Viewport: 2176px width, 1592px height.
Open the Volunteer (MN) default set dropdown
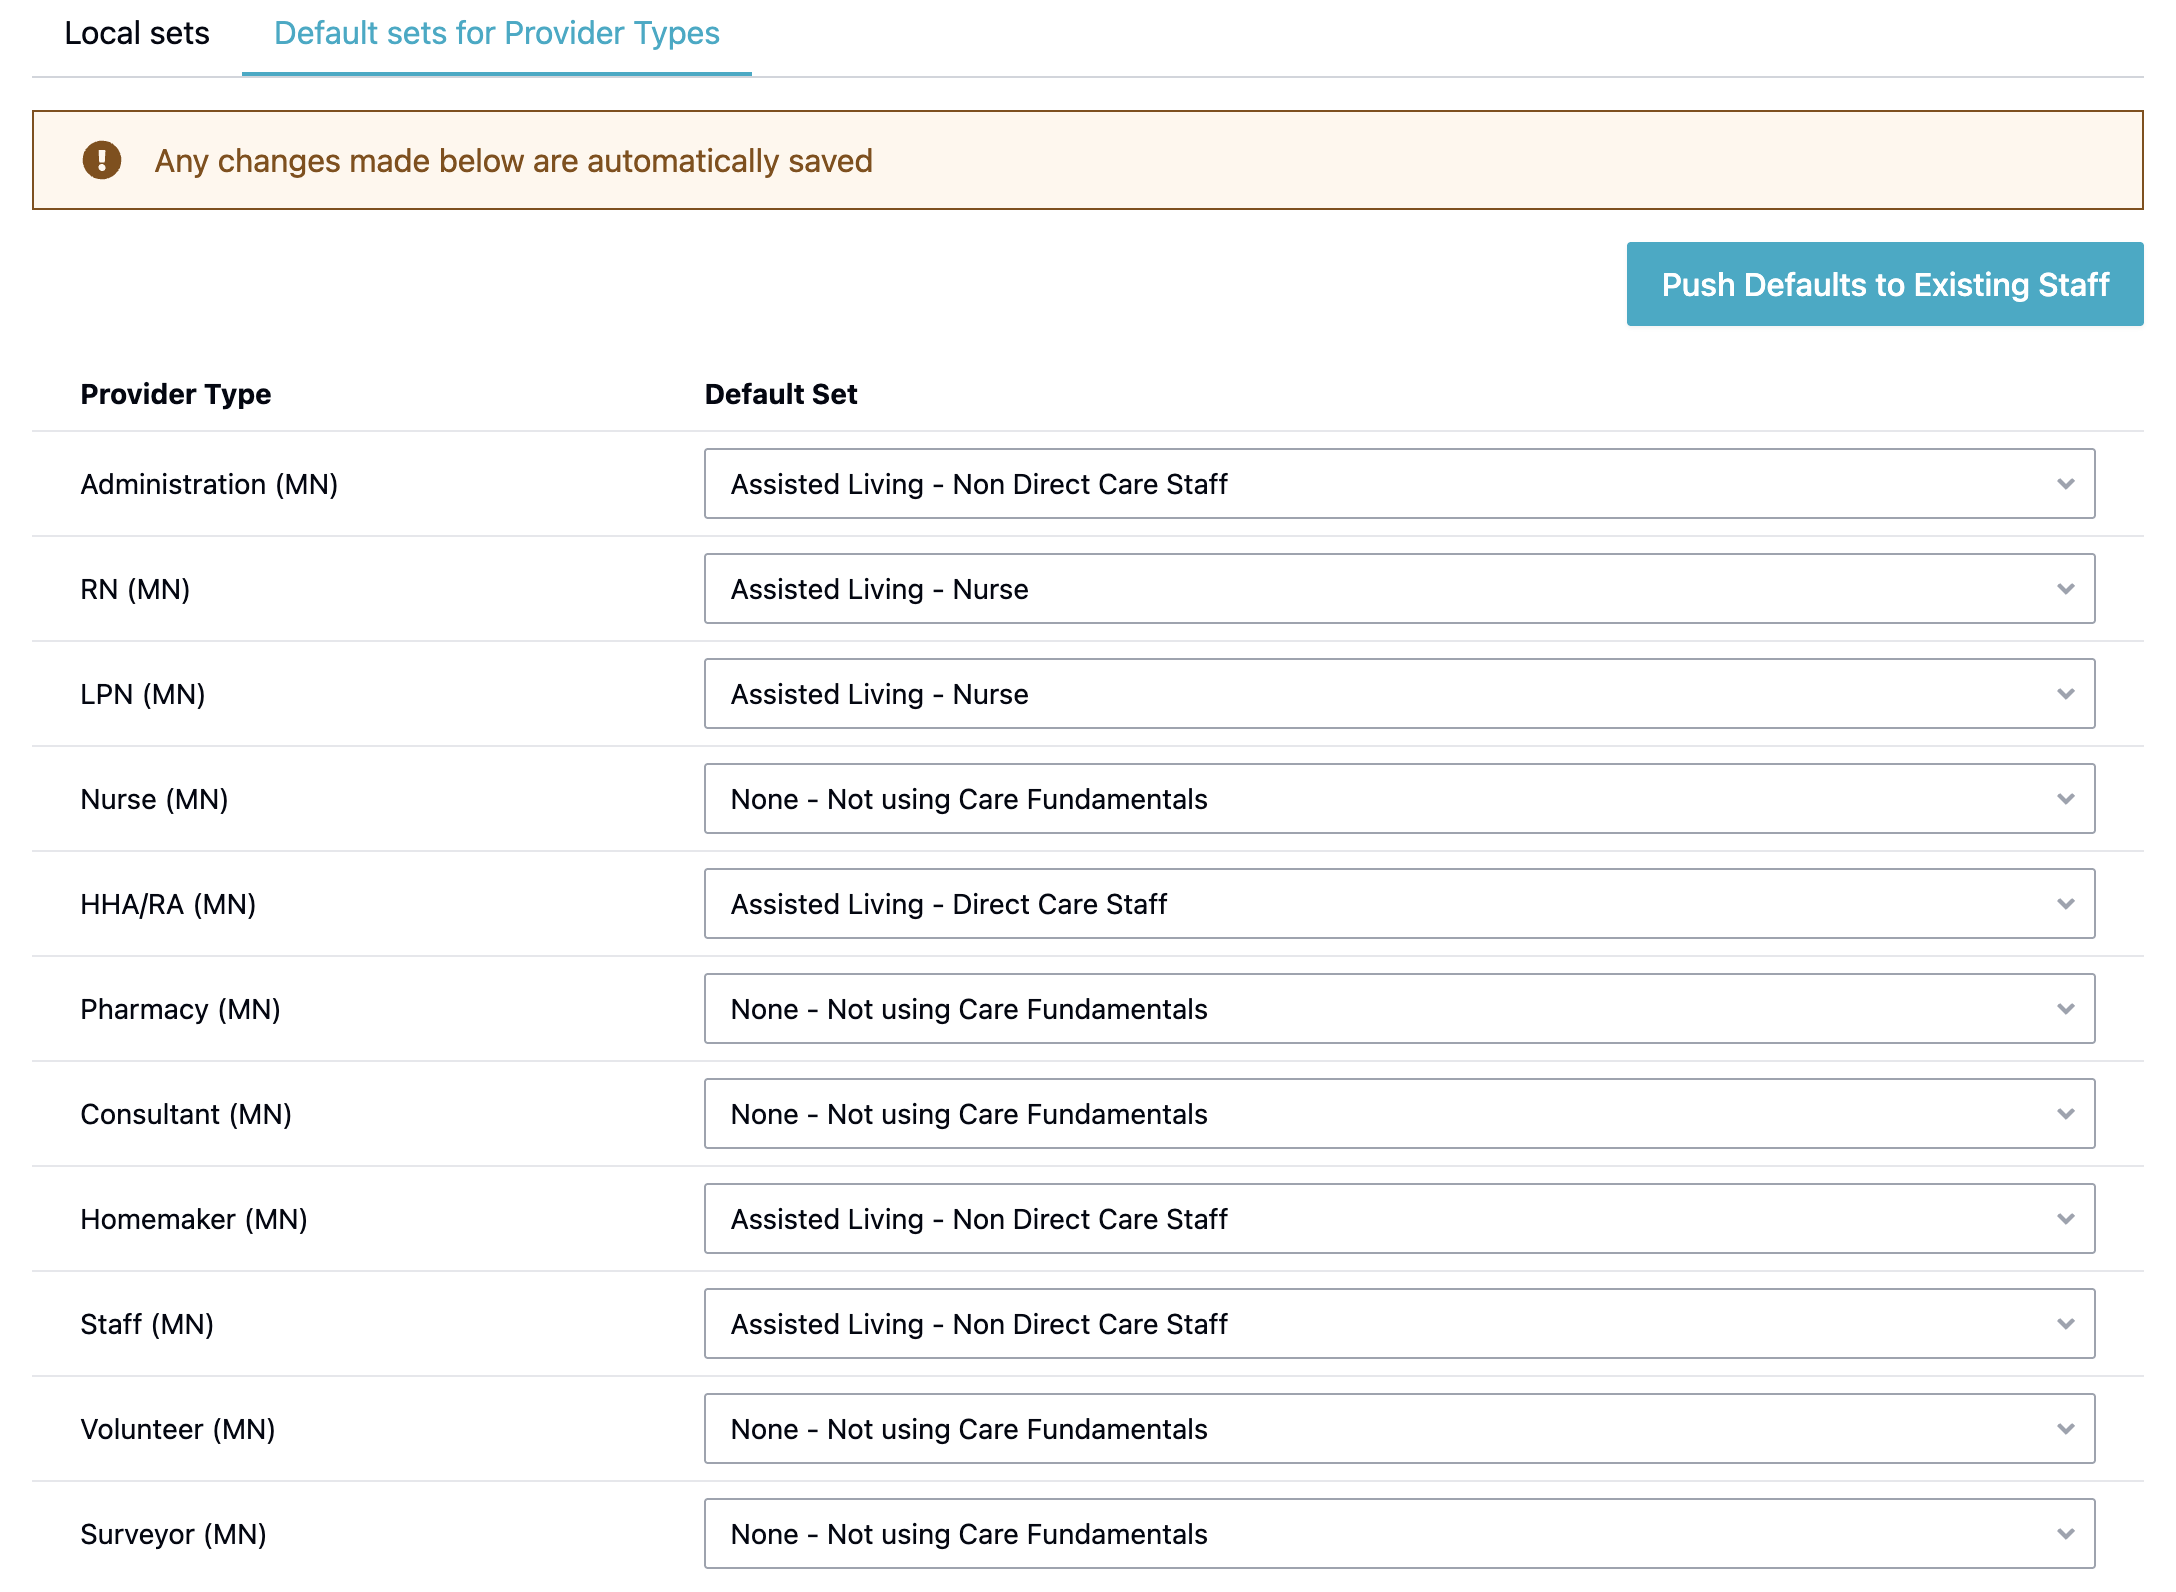1398,1429
